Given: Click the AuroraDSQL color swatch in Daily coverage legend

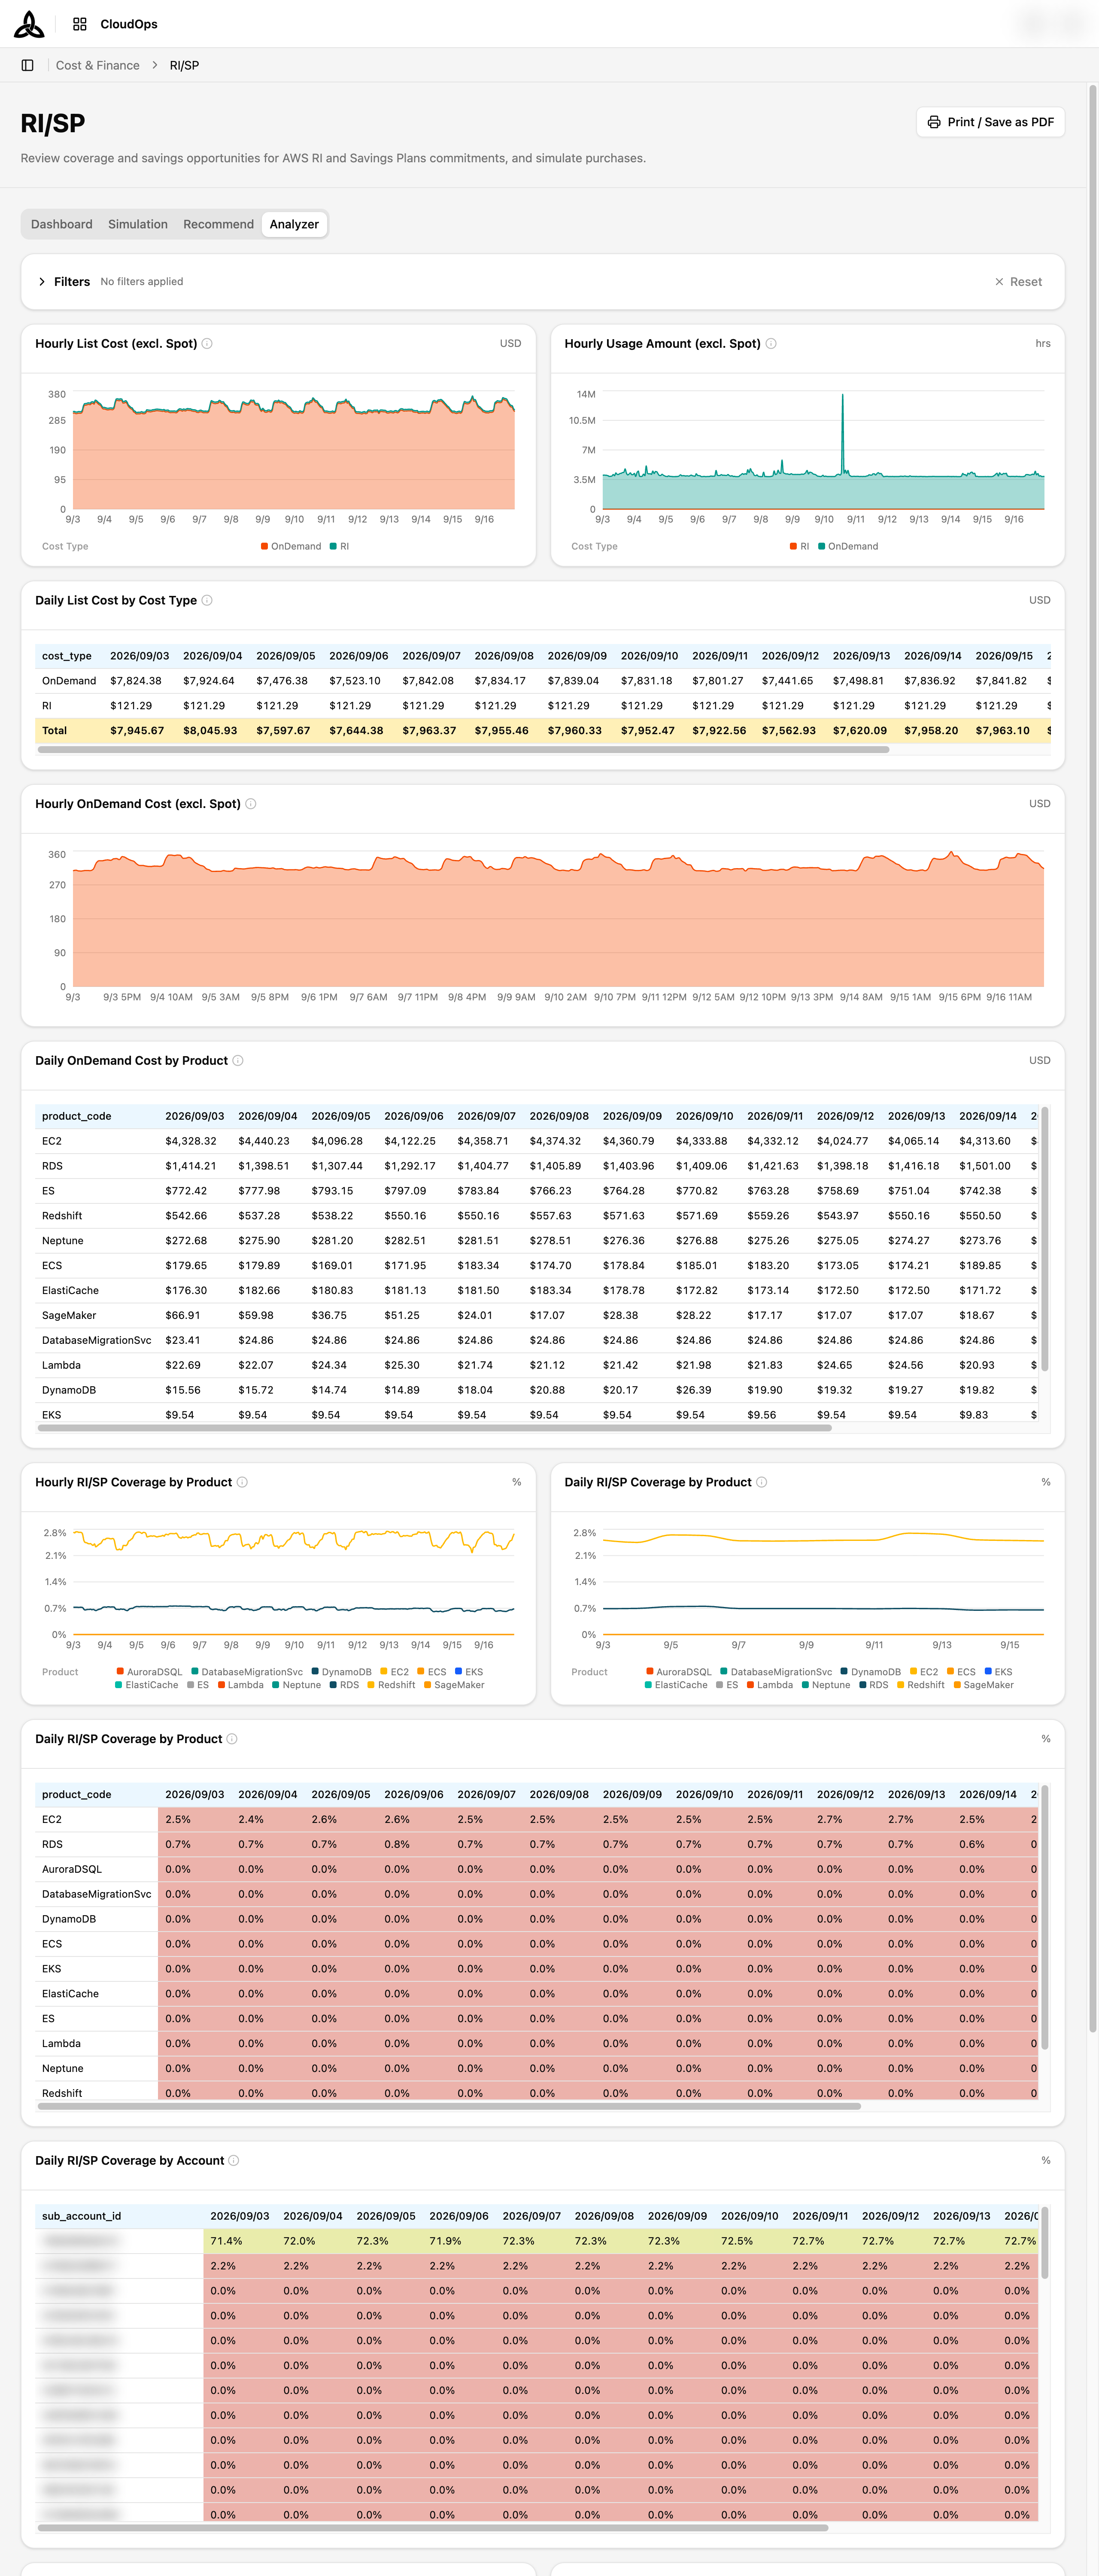Looking at the screenshot, I should [x=650, y=1672].
